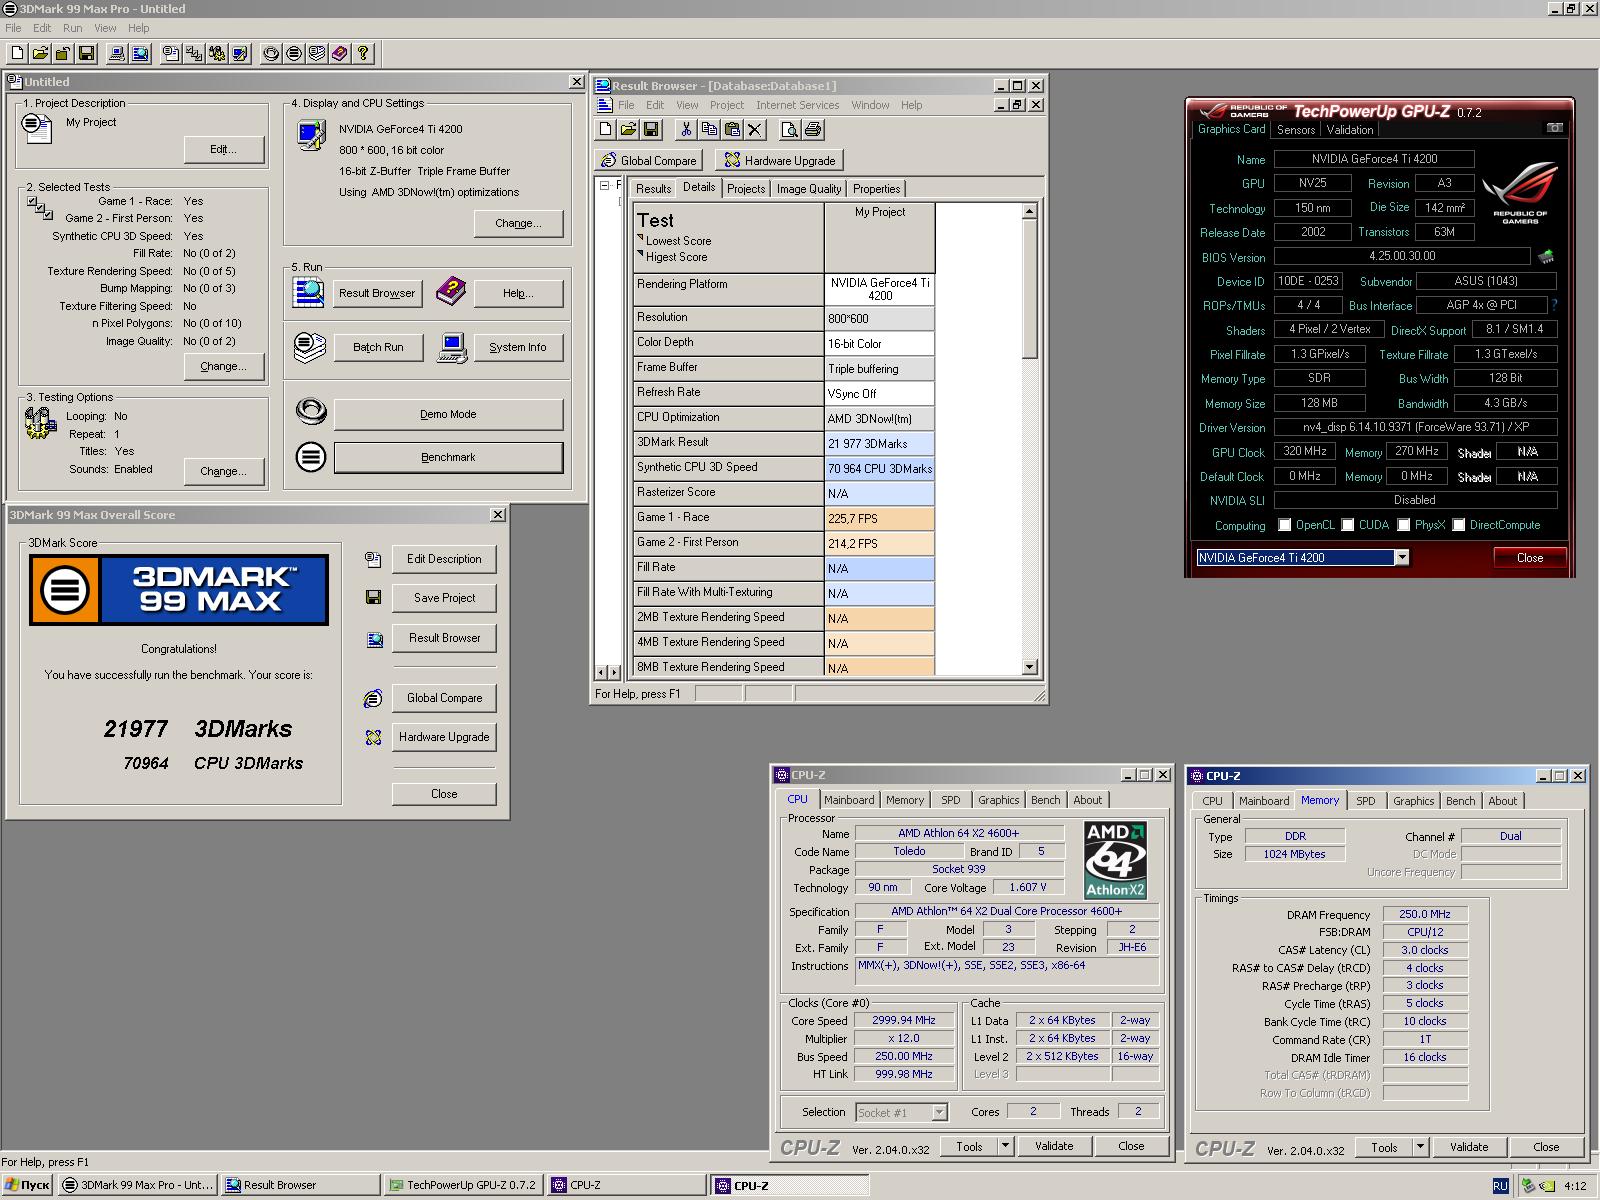Toggle the PhysX checkbox in GPU-Z
This screenshot has width=1600, height=1200.
point(1404,525)
